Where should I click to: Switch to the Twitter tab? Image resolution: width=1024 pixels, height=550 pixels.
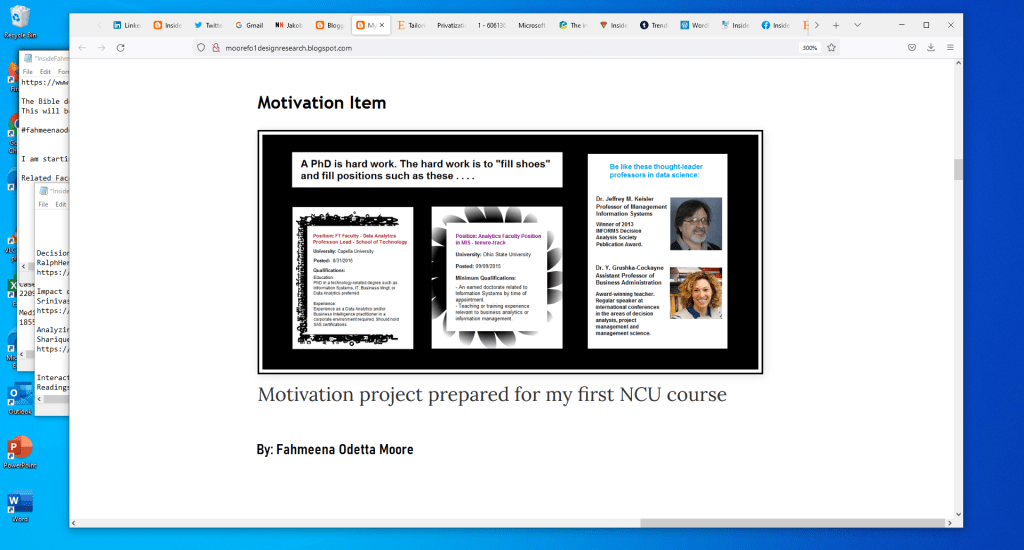[x=208, y=25]
